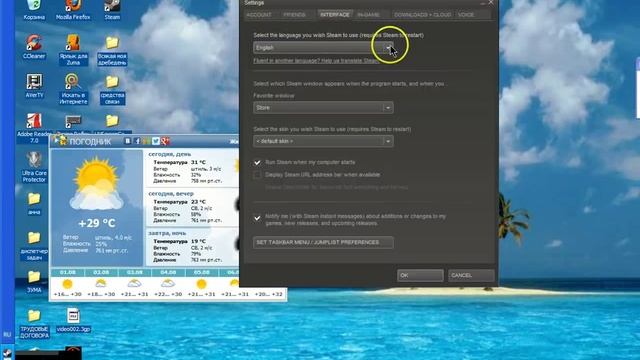Viewport: 640px width, 360px height.
Task: Open the ЗУМА folder on desktop
Action: [34, 282]
